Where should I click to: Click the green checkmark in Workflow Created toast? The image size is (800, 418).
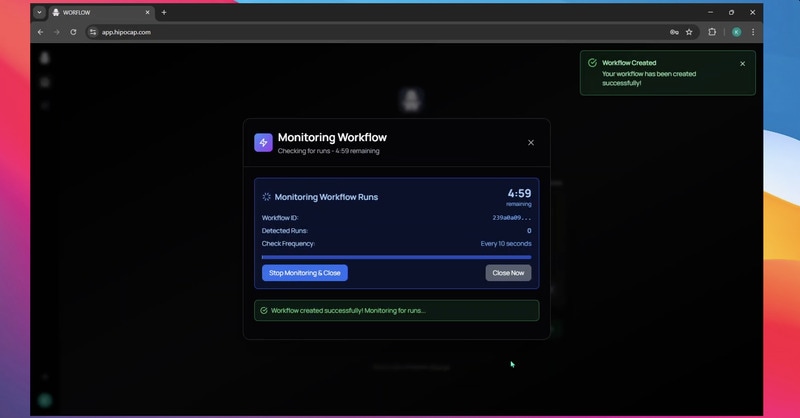point(592,63)
